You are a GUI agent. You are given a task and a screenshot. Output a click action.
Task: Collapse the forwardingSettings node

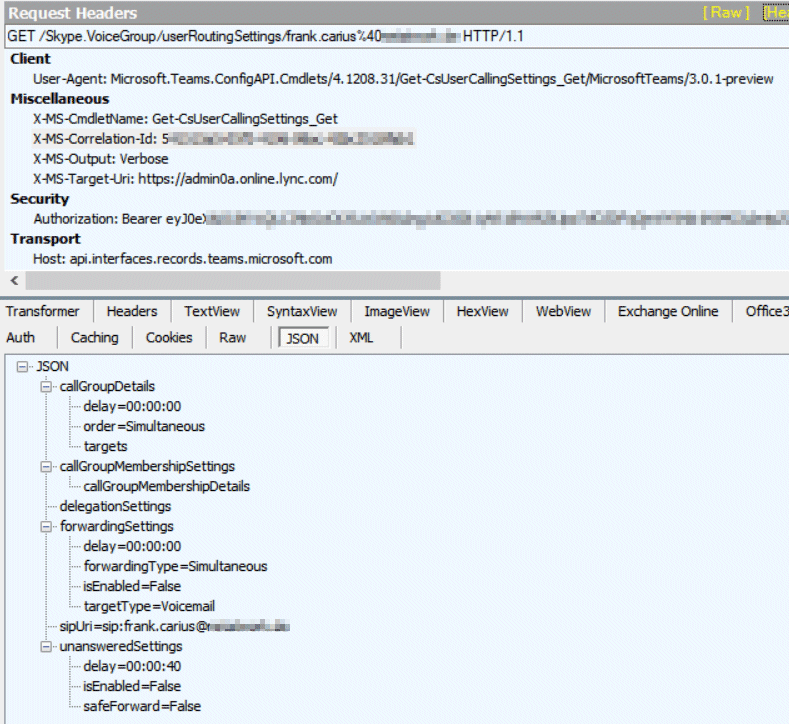45,527
